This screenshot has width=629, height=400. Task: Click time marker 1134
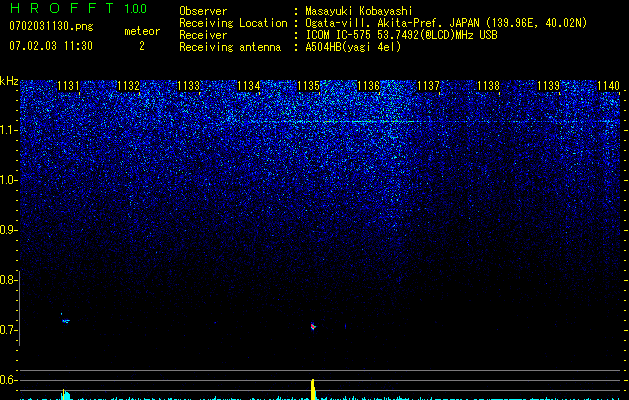[x=248, y=86]
